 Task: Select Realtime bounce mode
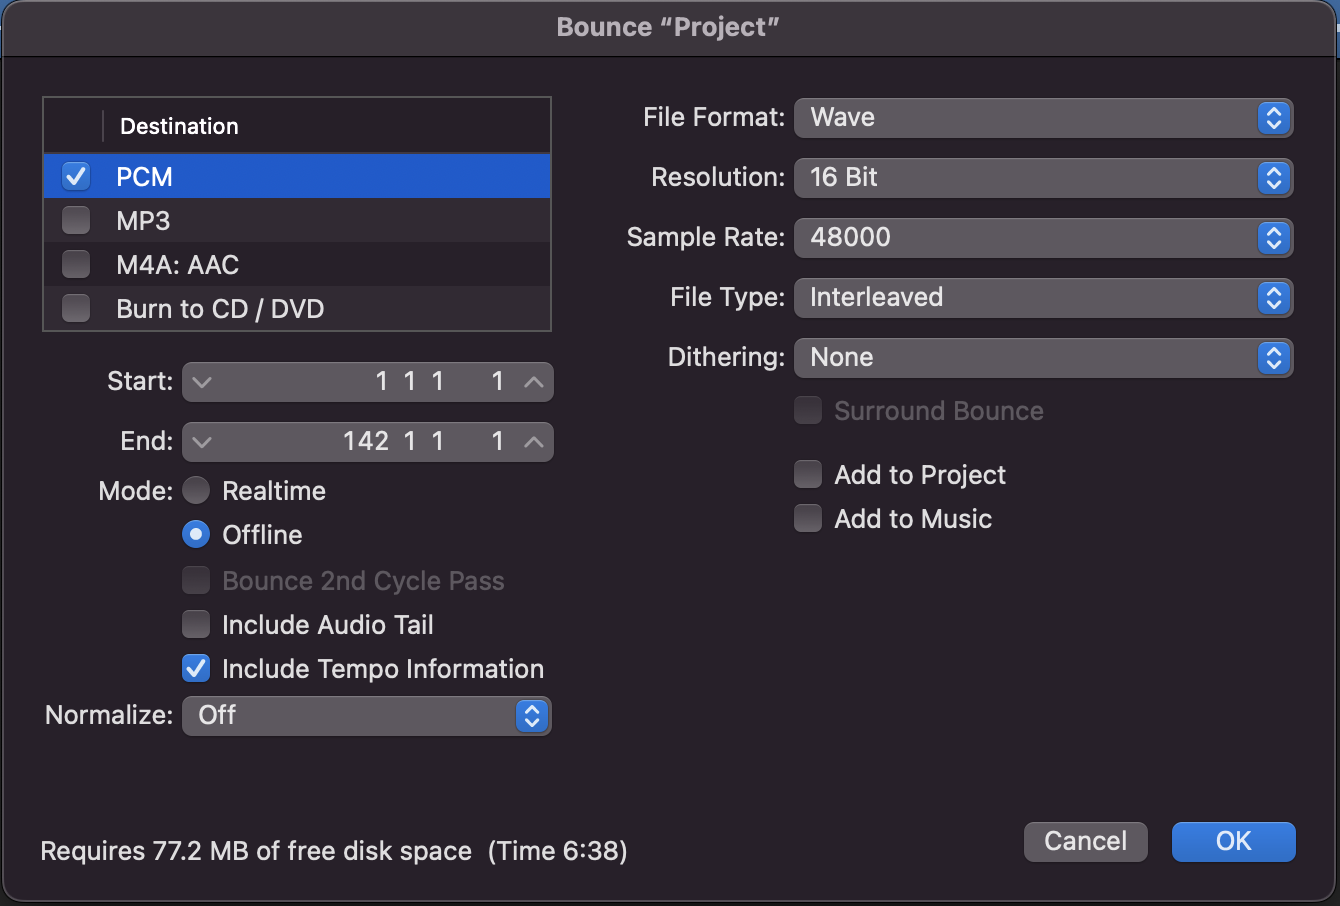click(x=196, y=490)
